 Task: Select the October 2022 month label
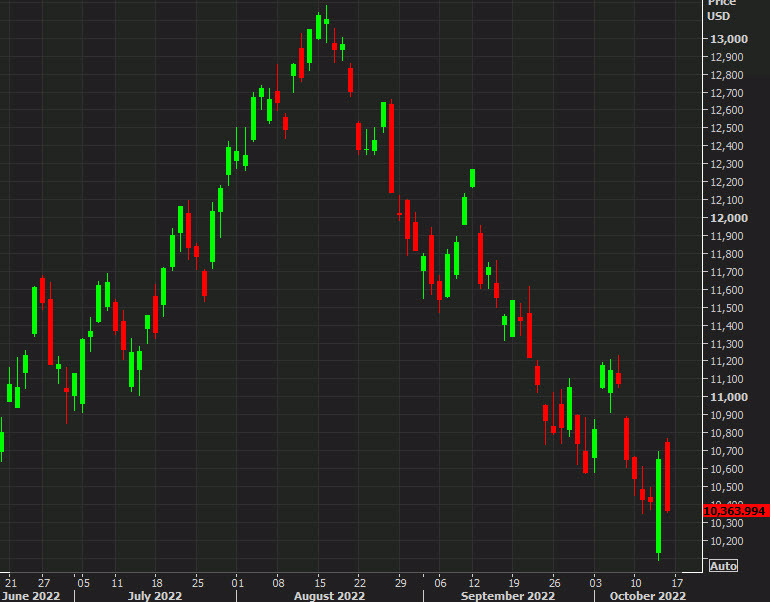648,596
